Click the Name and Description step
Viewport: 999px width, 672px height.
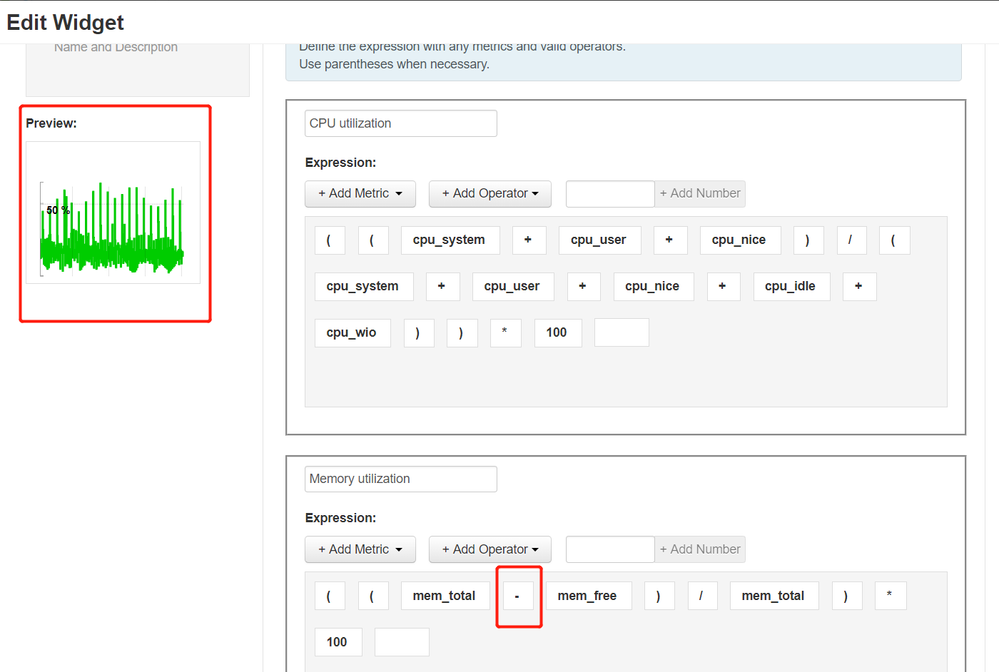point(116,48)
